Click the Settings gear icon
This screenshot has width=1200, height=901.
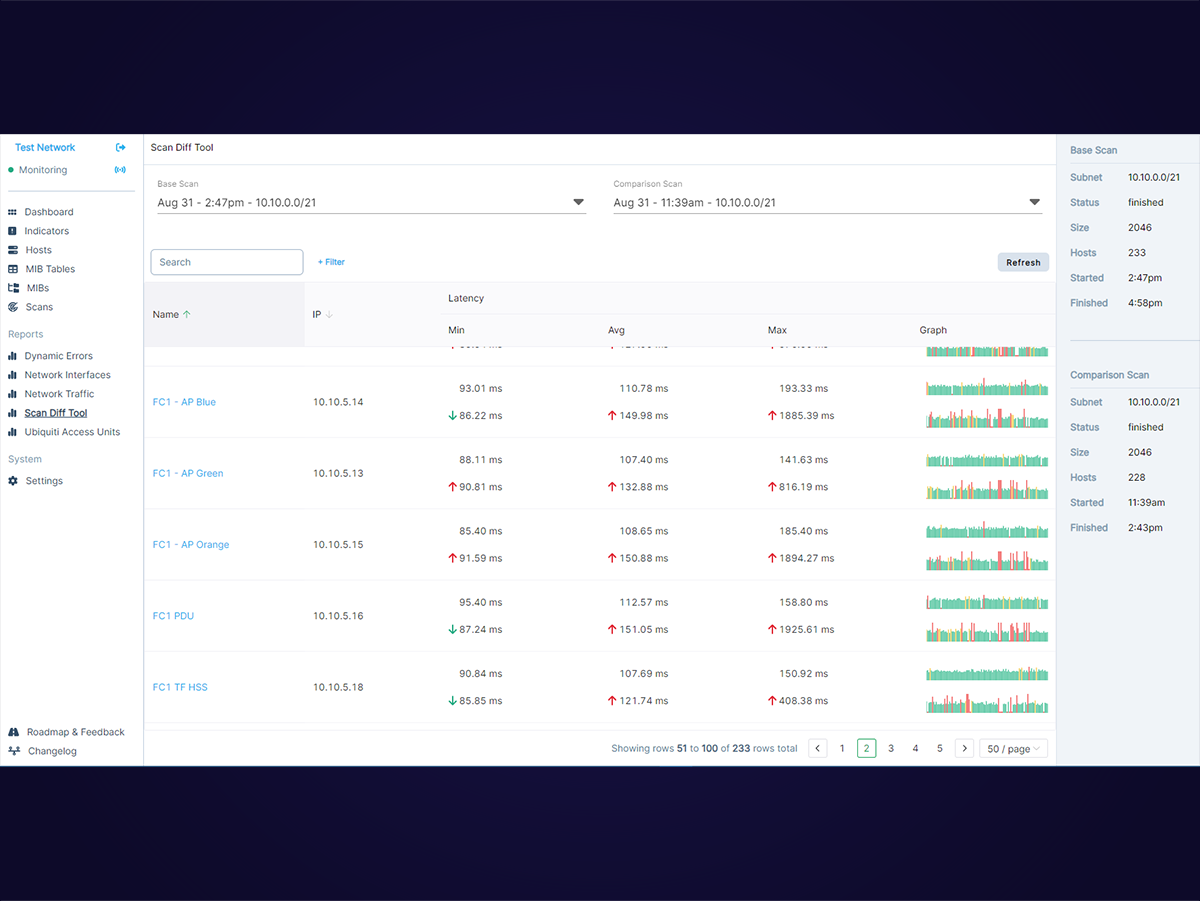click(13, 481)
